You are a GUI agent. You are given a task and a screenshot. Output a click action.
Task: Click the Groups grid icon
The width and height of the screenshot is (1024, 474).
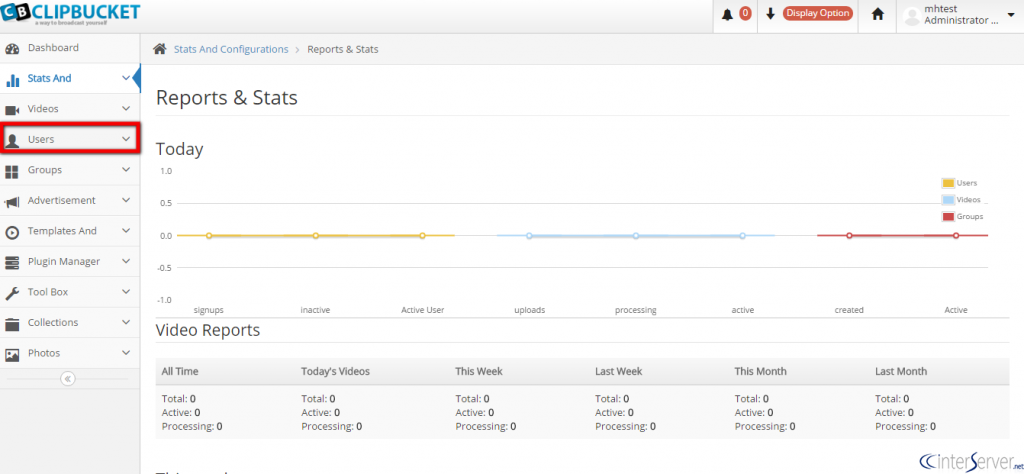tap(12, 171)
